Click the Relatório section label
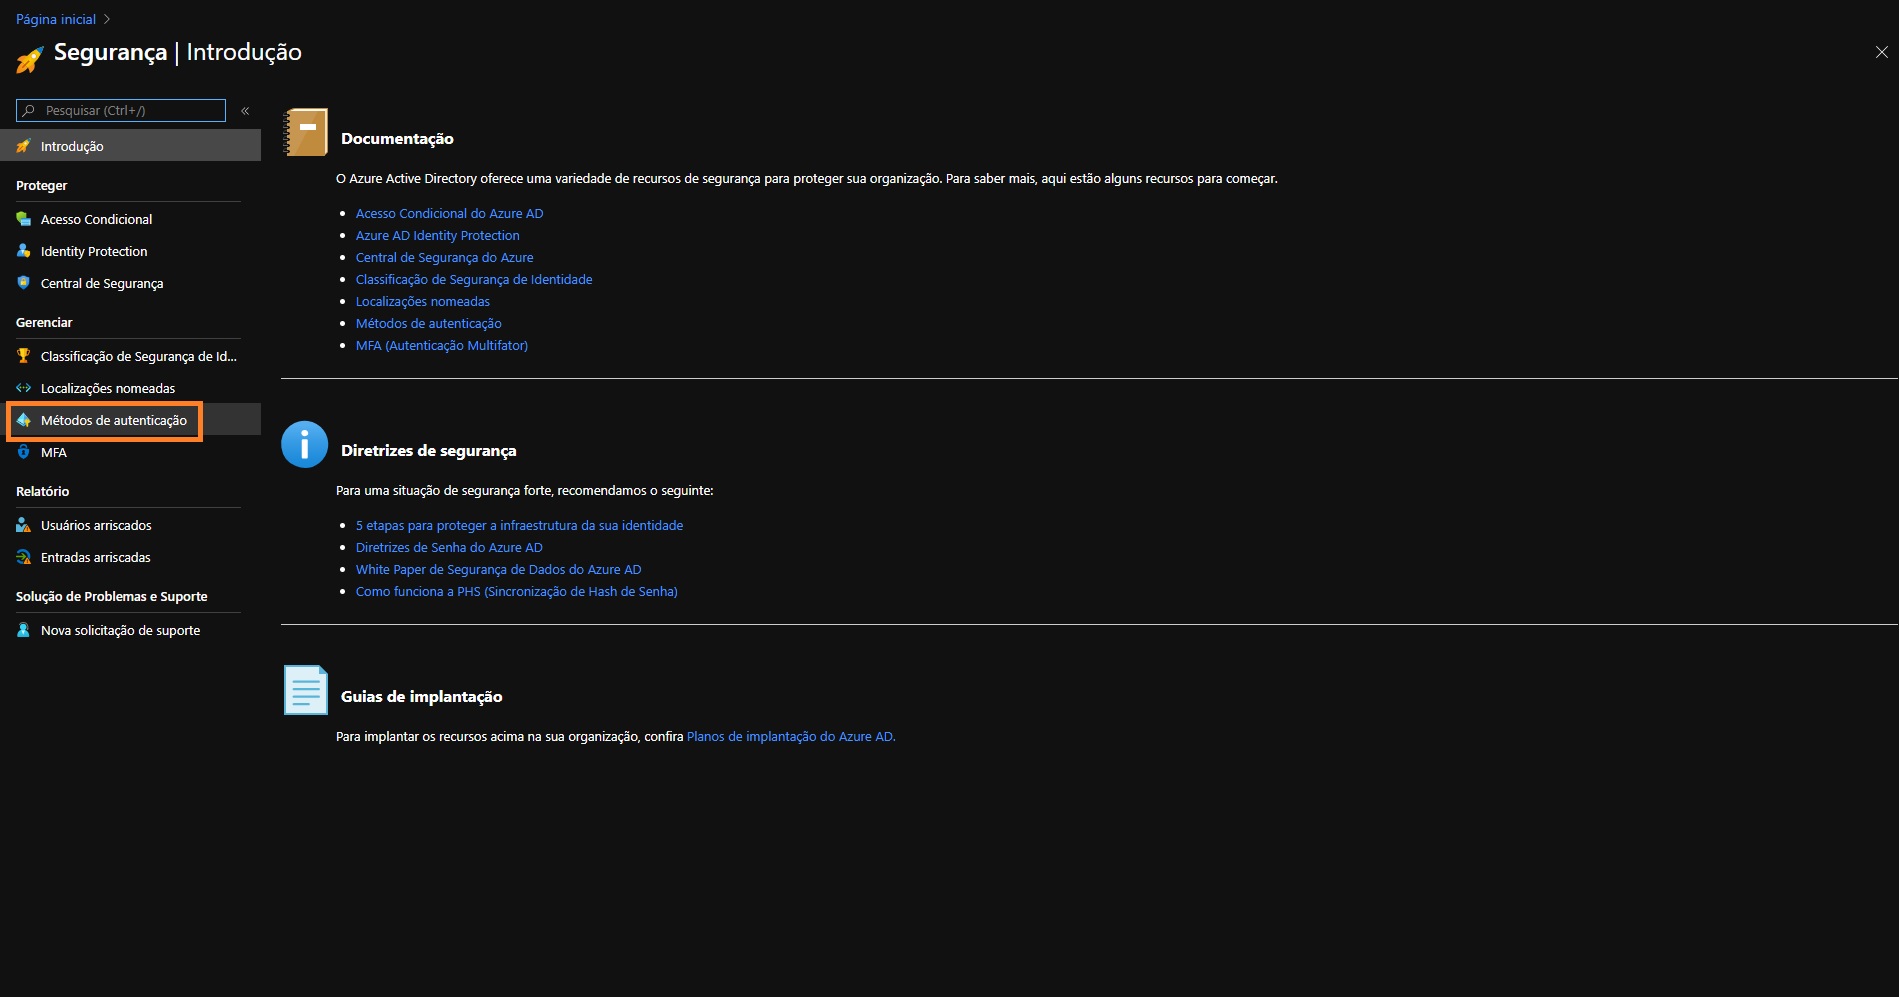 [x=42, y=491]
